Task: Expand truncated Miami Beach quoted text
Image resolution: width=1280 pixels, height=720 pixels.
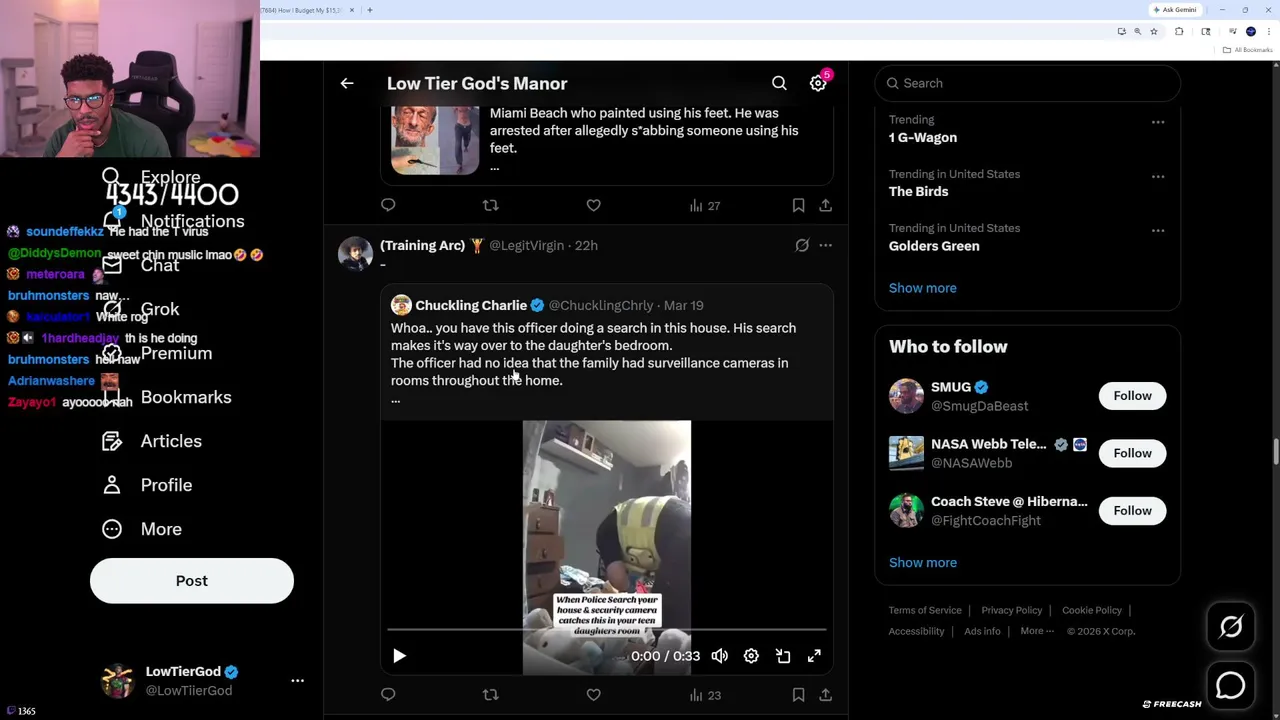Action: click(x=494, y=168)
